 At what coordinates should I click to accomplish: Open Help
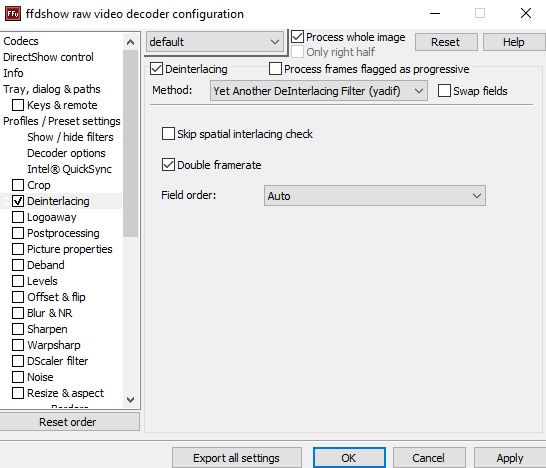(x=514, y=42)
